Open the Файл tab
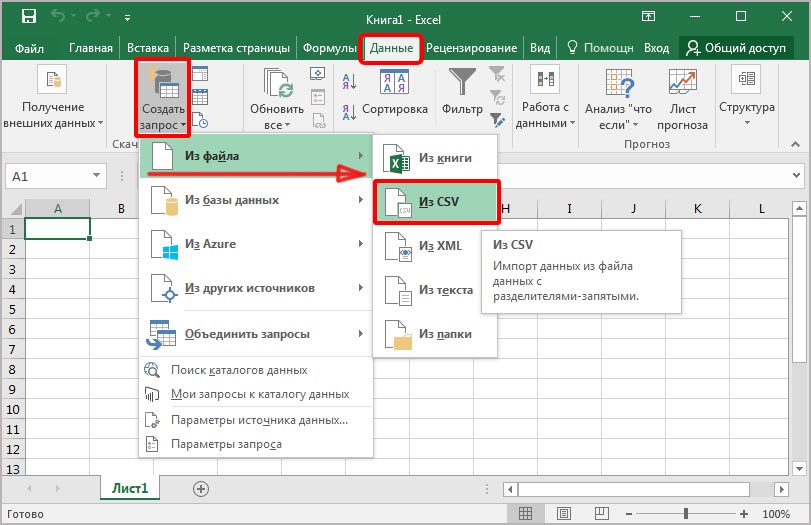This screenshot has width=811, height=525. click(29, 48)
